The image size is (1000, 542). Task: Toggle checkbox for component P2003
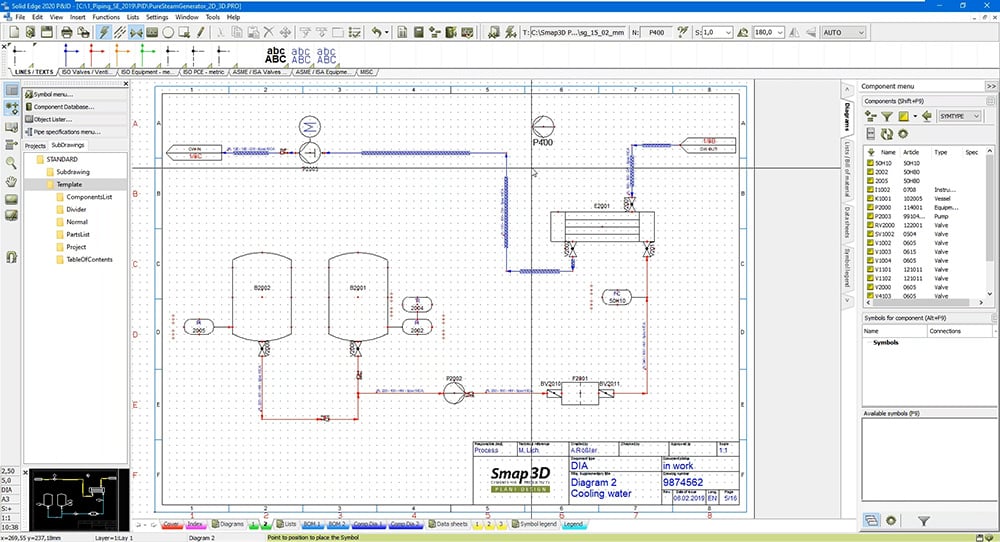click(x=871, y=216)
